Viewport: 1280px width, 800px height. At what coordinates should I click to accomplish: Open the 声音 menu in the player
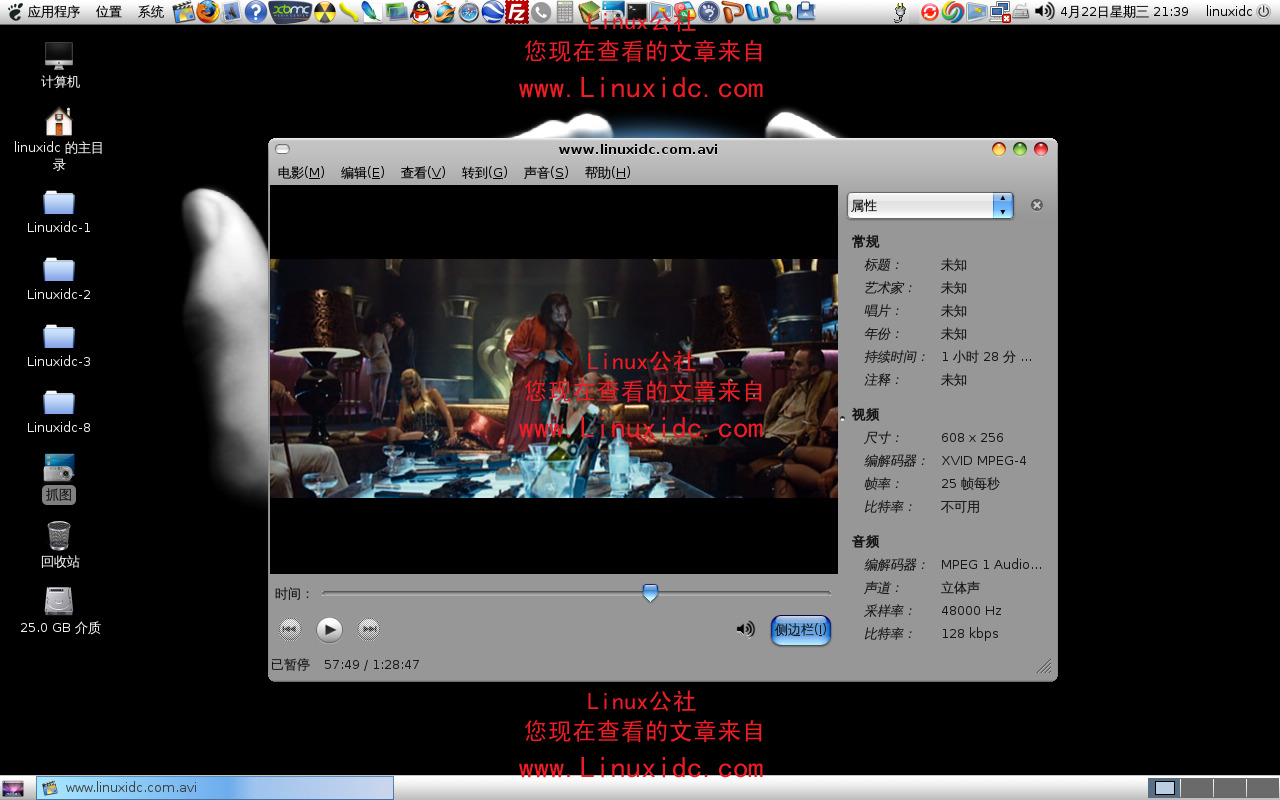546,172
